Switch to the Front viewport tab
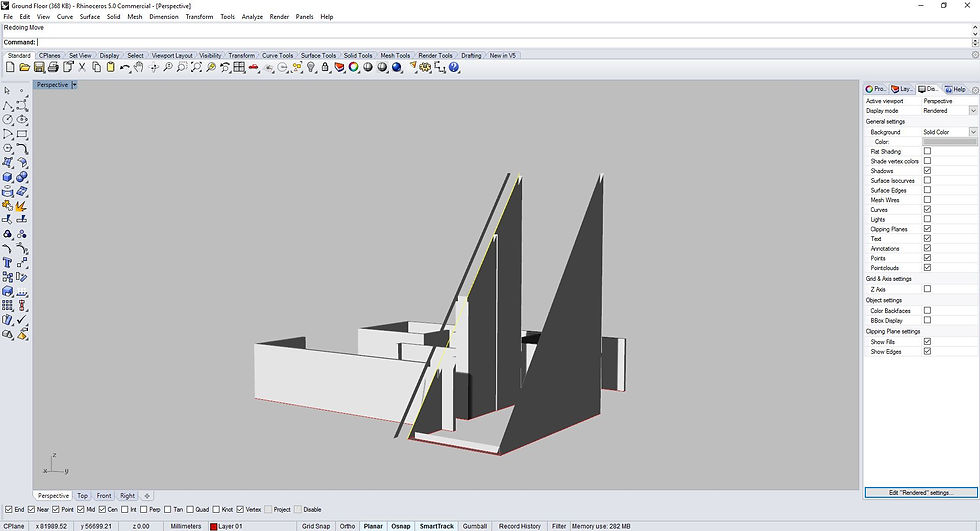The height and width of the screenshot is (531, 980). (x=104, y=495)
